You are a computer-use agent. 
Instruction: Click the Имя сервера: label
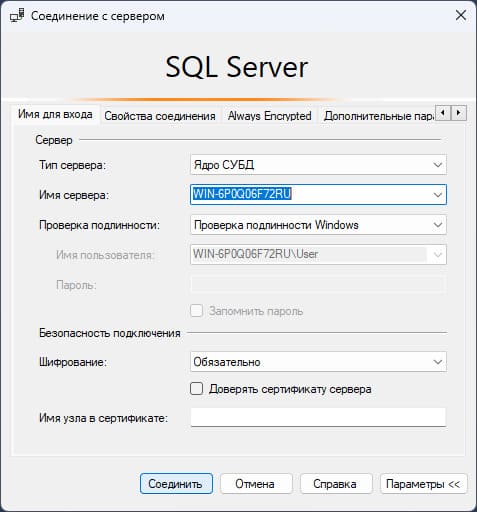coord(74,195)
